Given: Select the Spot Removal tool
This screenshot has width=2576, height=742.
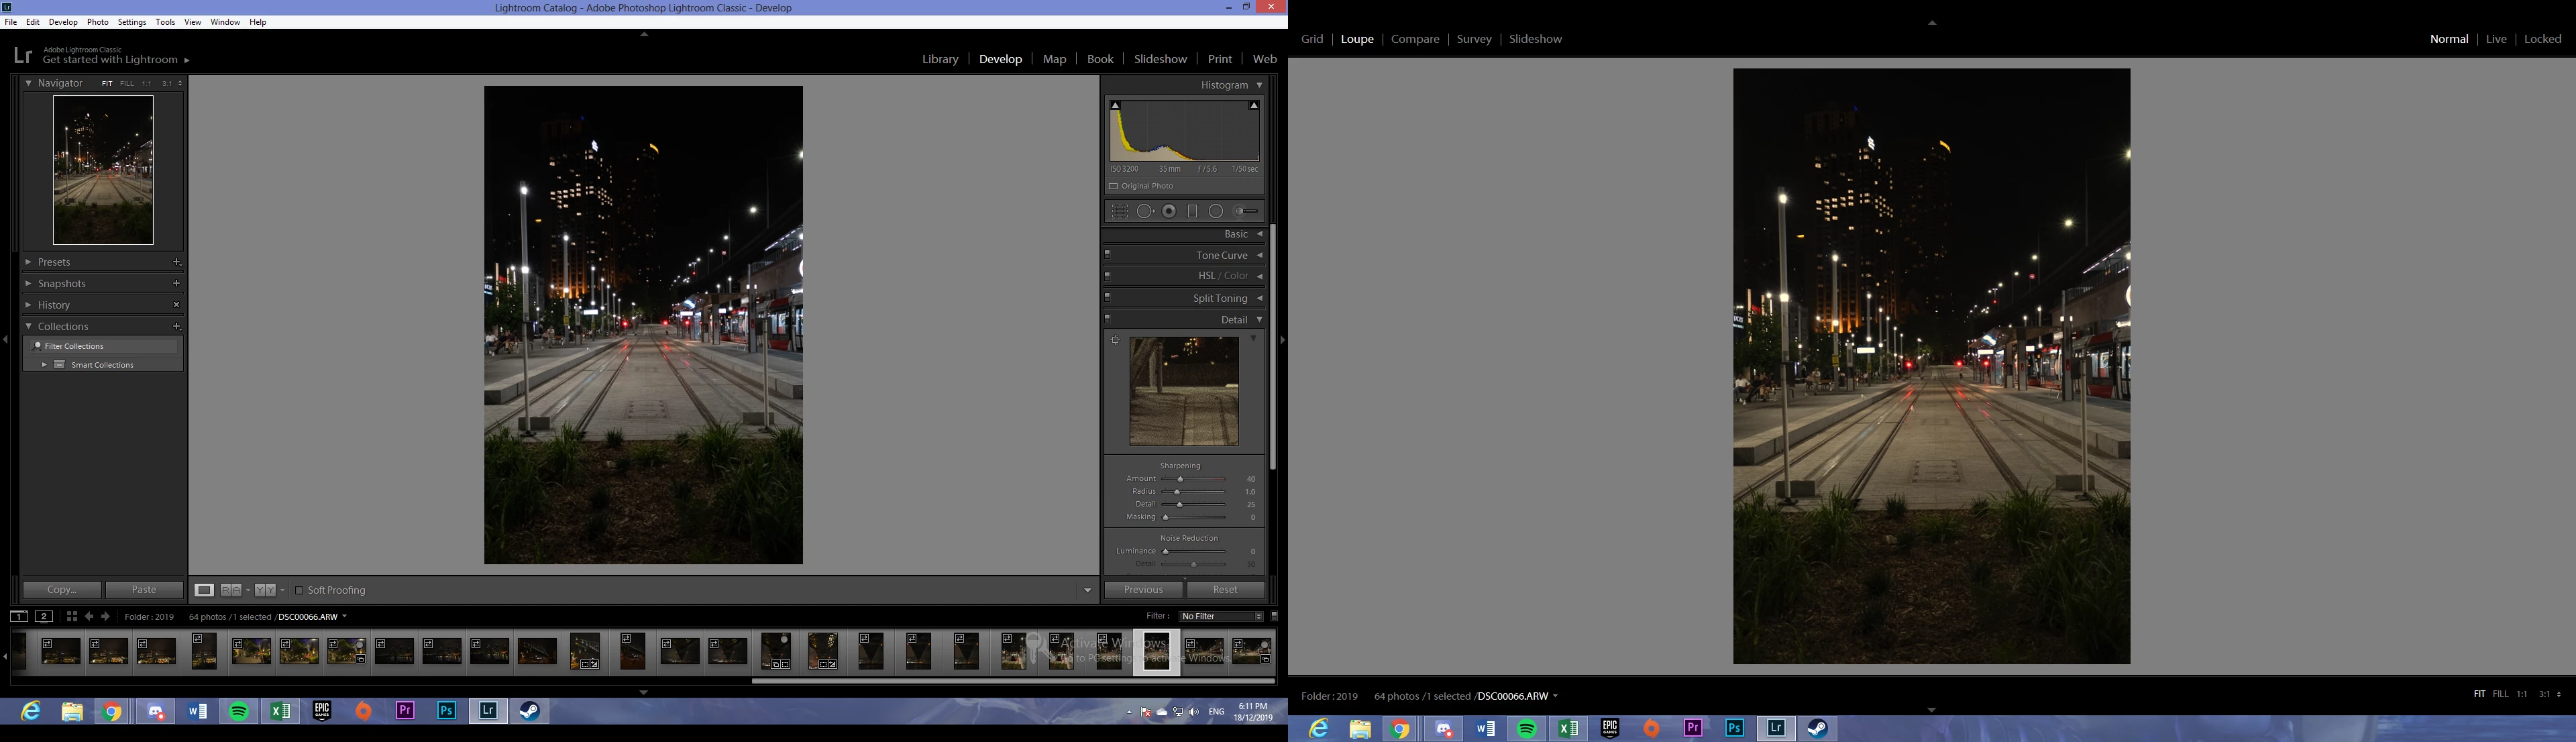Looking at the screenshot, I should tap(1145, 211).
